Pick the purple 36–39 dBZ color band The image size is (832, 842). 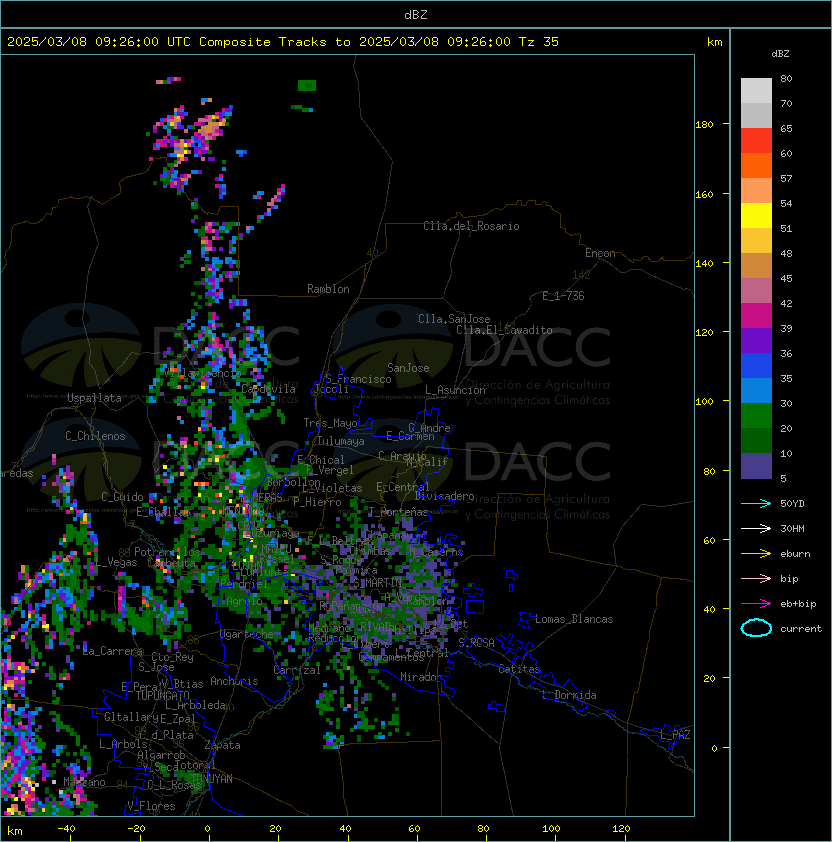[756, 340]
